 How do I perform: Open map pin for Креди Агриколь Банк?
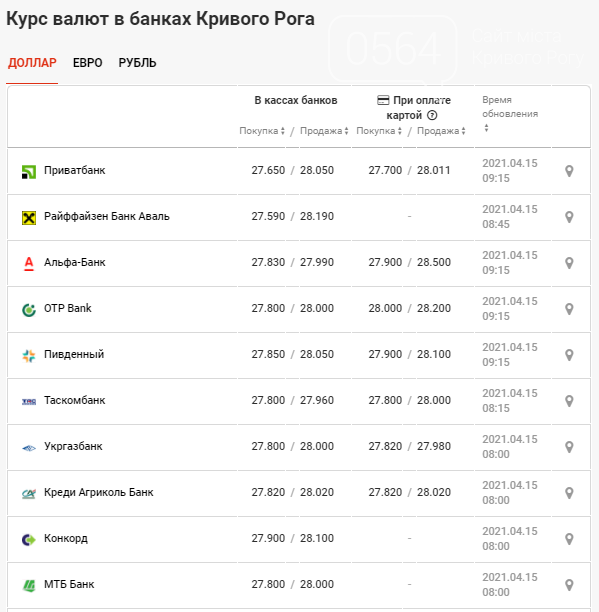click(569, 493)
